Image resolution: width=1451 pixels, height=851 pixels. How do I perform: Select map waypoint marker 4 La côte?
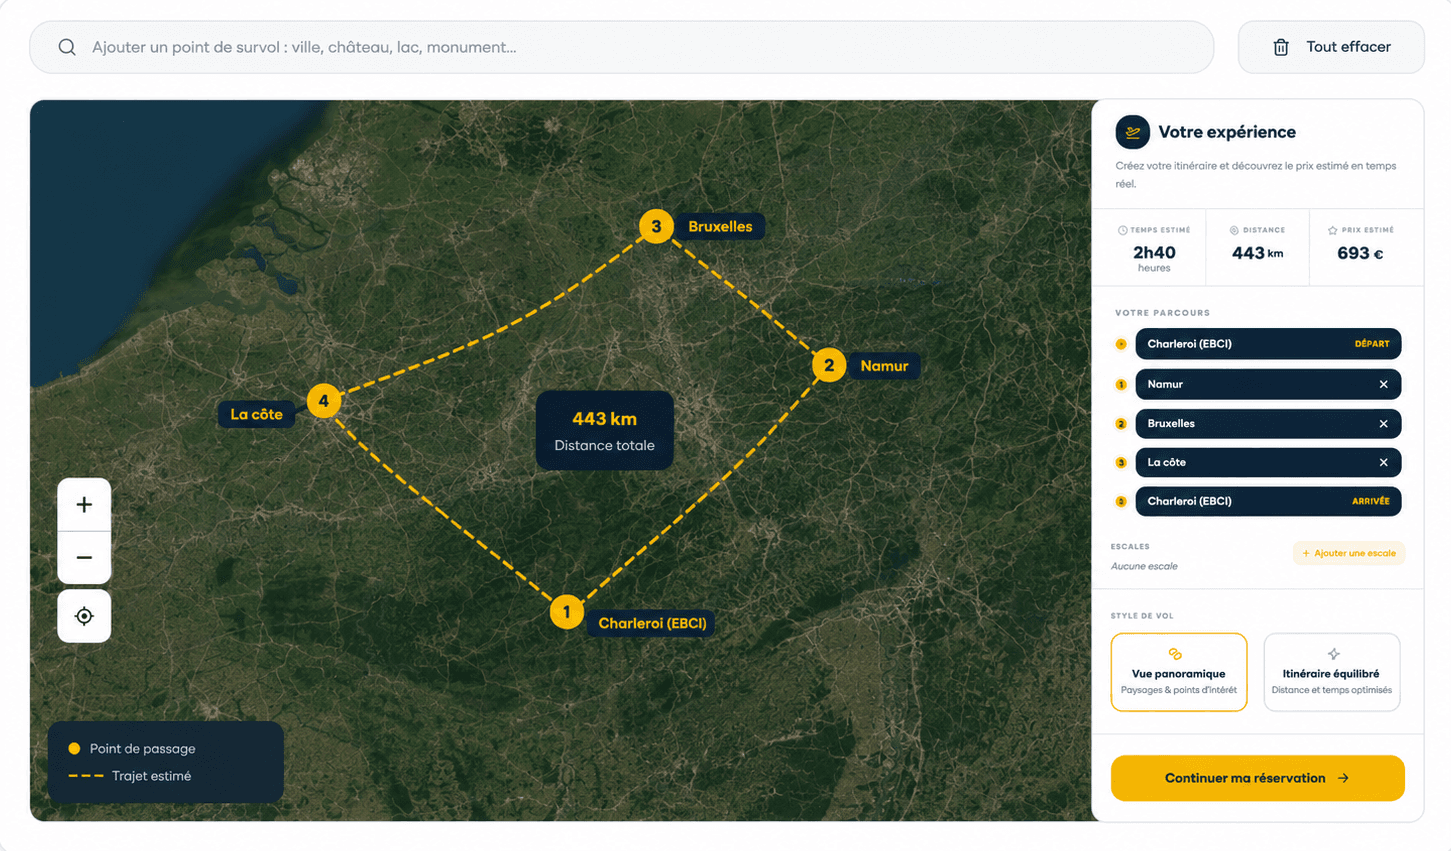[323, 401]
